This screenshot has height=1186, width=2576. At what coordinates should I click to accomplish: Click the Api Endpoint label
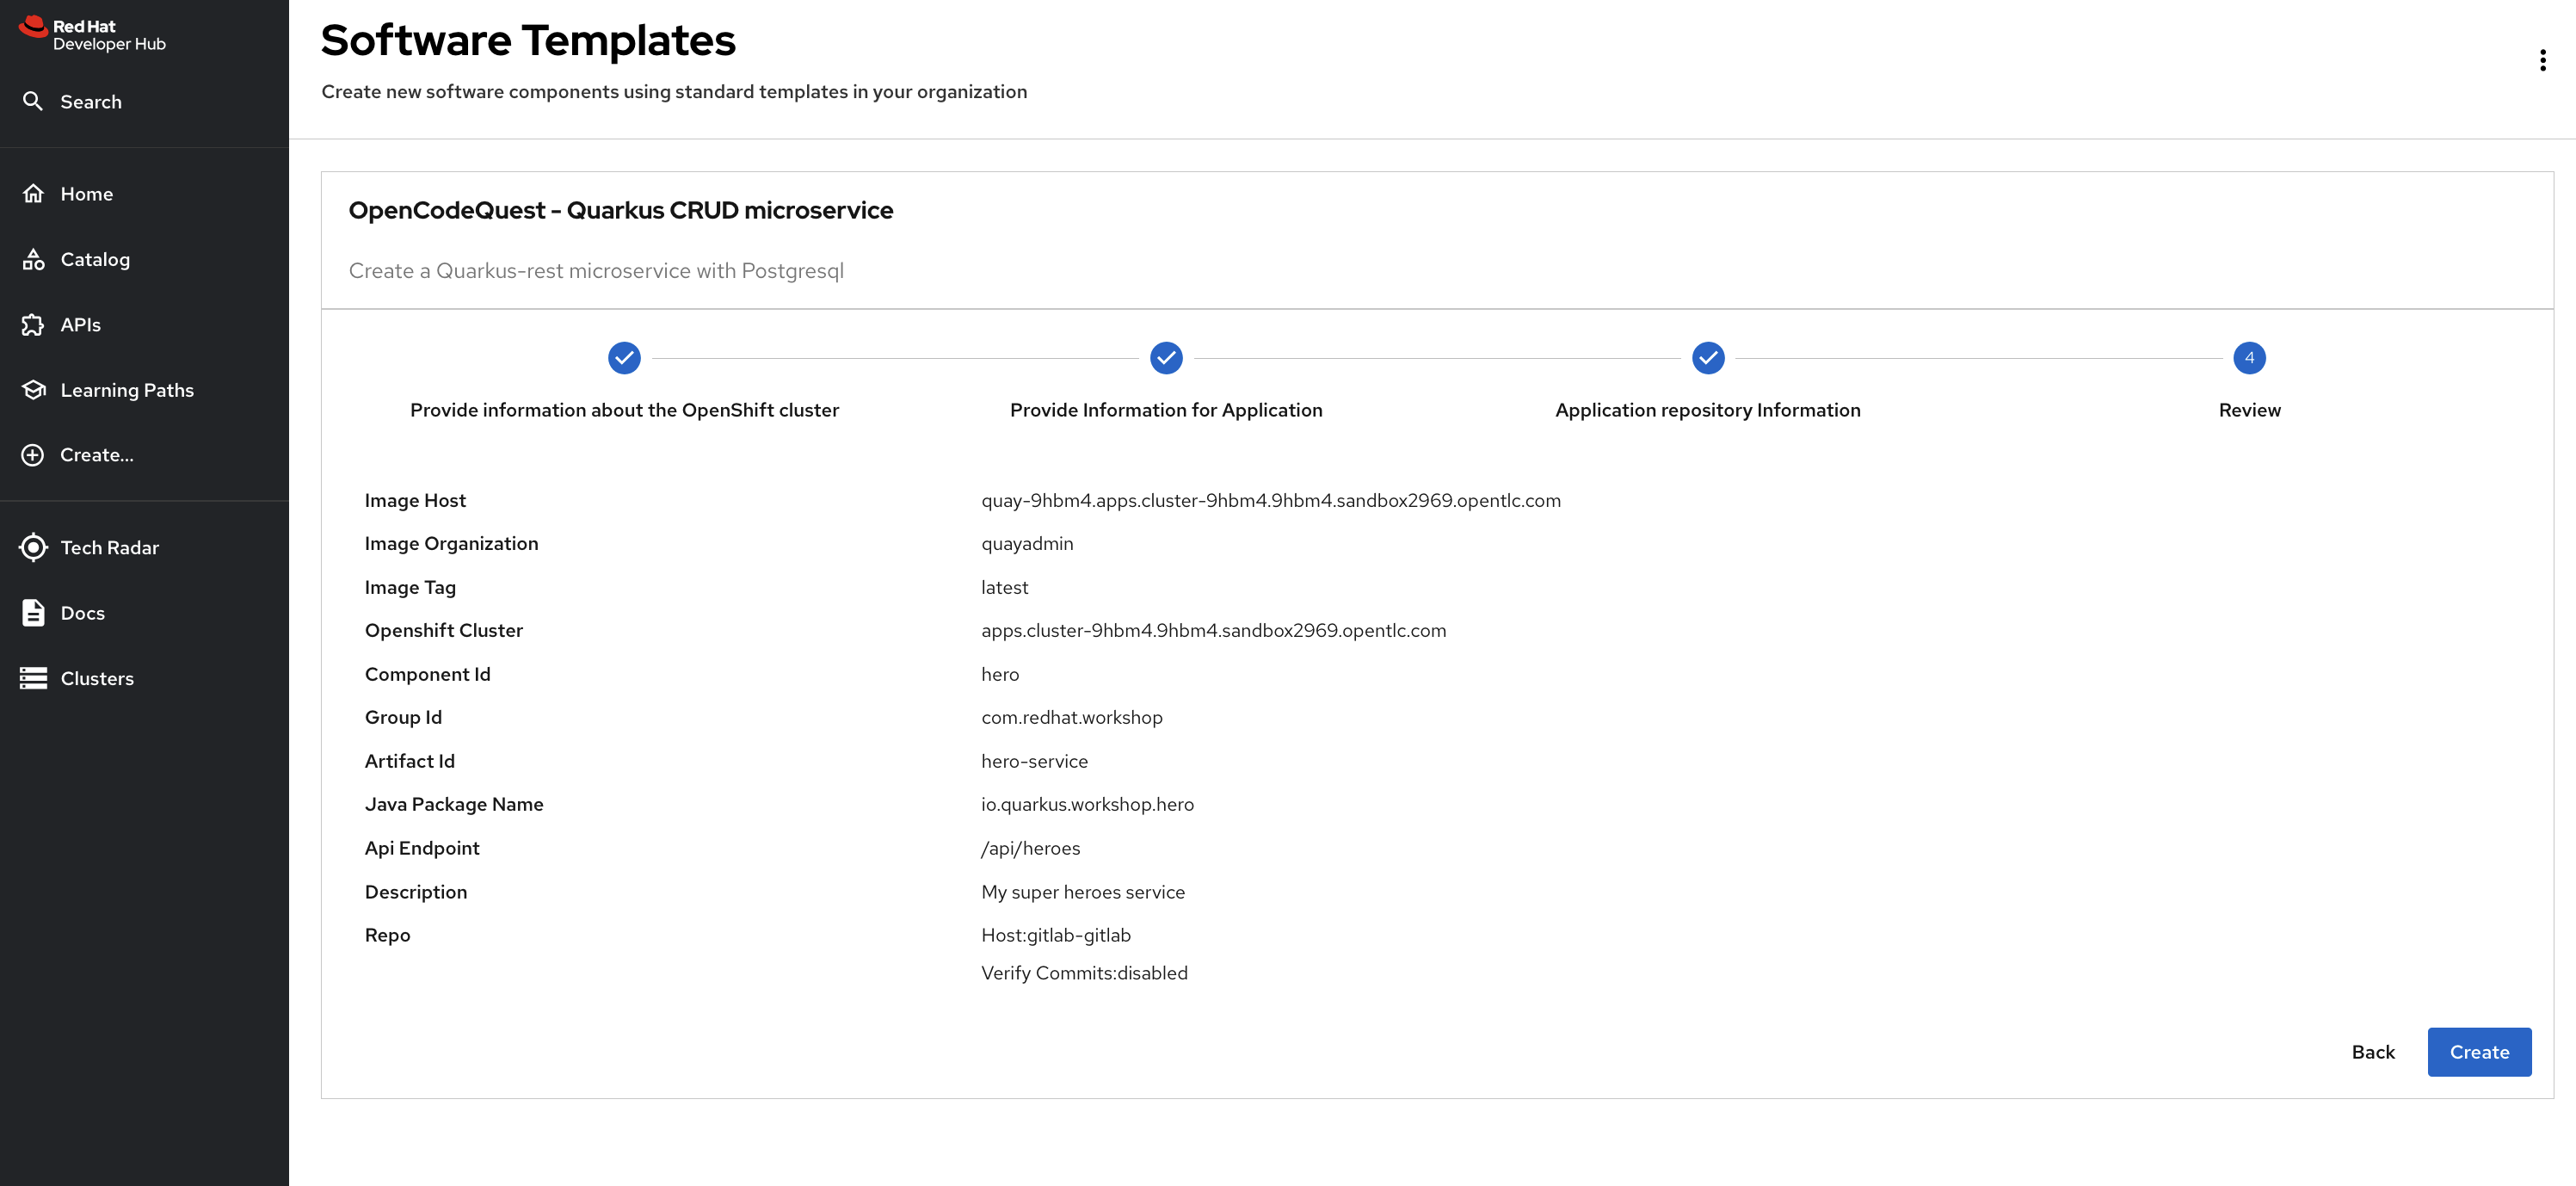(422, 848)
